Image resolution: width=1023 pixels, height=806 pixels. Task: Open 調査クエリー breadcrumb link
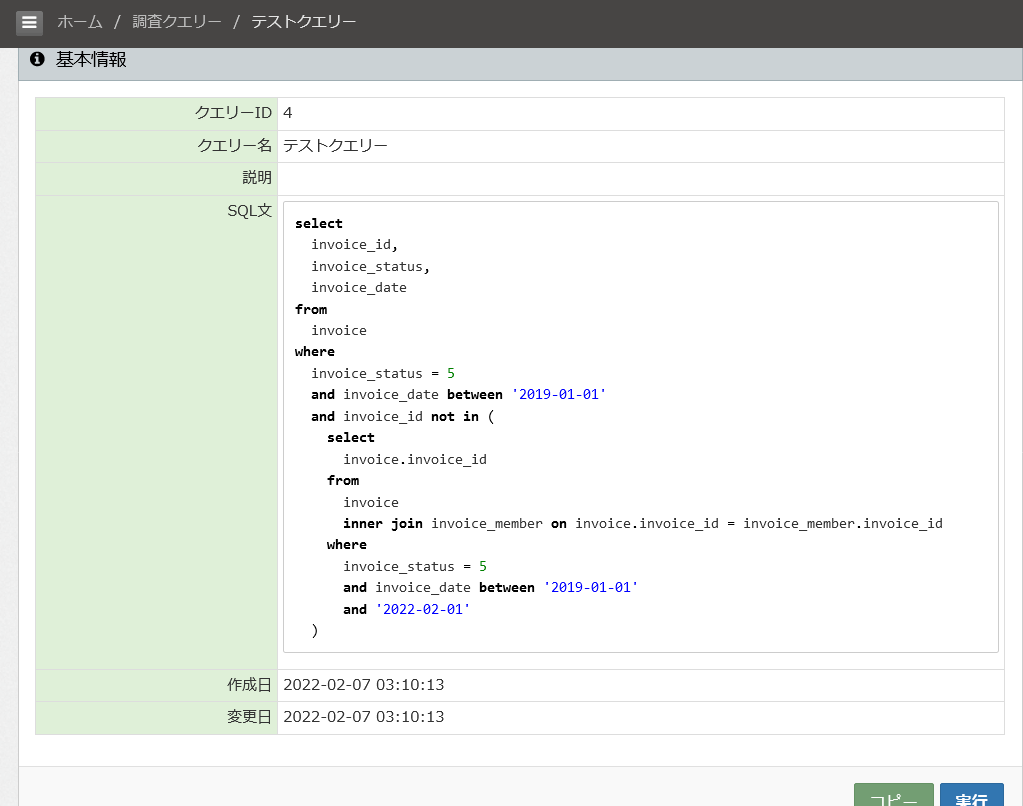pyautogui.click(x=177, y=22)
